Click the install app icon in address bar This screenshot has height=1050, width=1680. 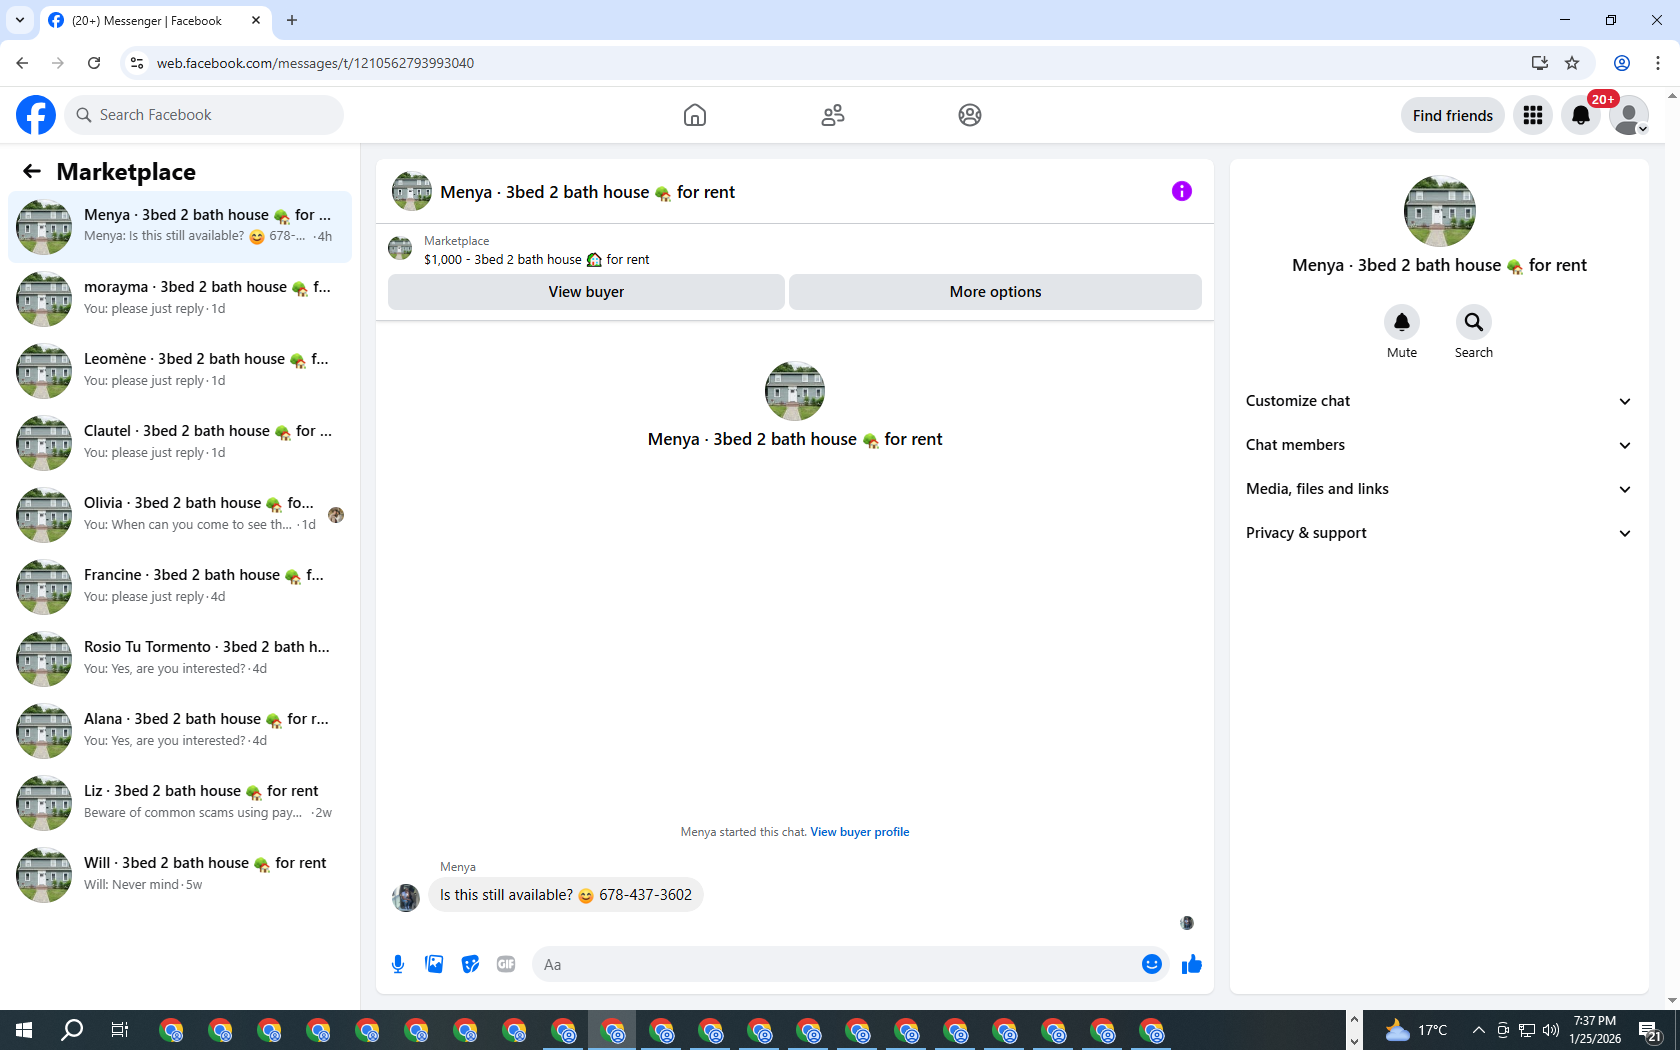click(x=1540, y=63)
